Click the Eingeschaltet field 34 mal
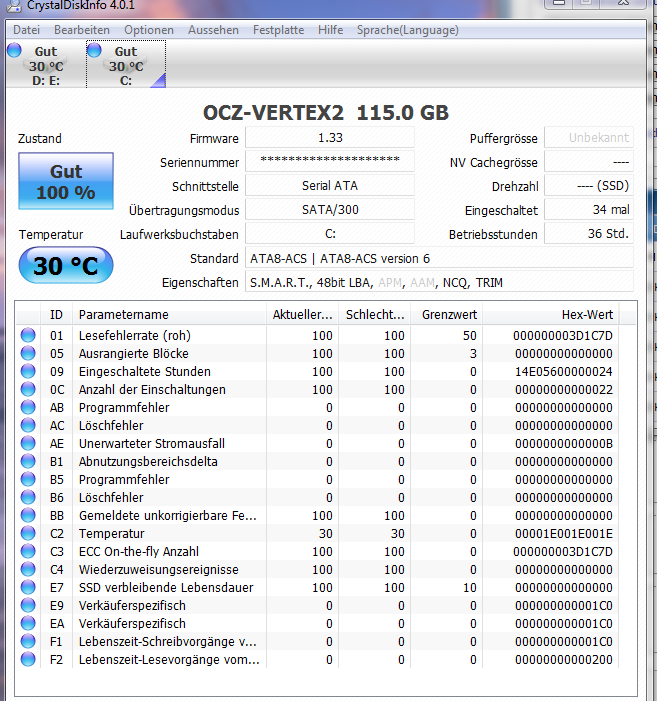657x701 pixels. [589, 210]
